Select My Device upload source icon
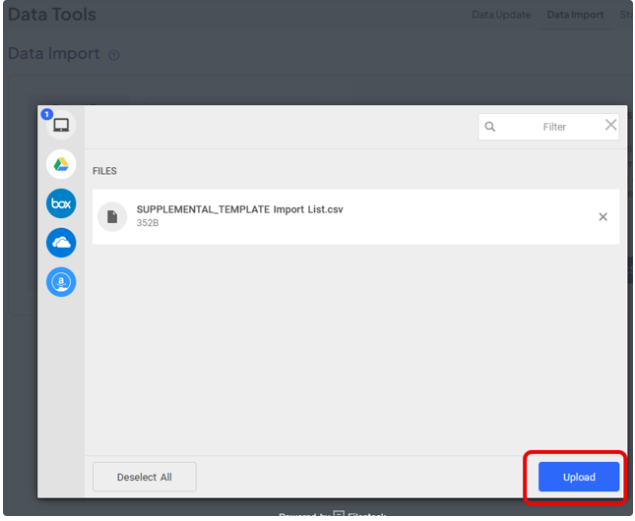This screenshot has height=521, width=635. (x=61, y=125)
